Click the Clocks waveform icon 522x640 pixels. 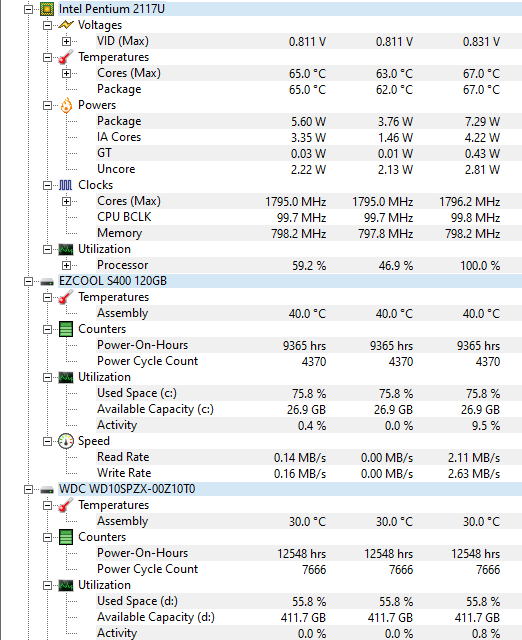(x=66, y=185)
